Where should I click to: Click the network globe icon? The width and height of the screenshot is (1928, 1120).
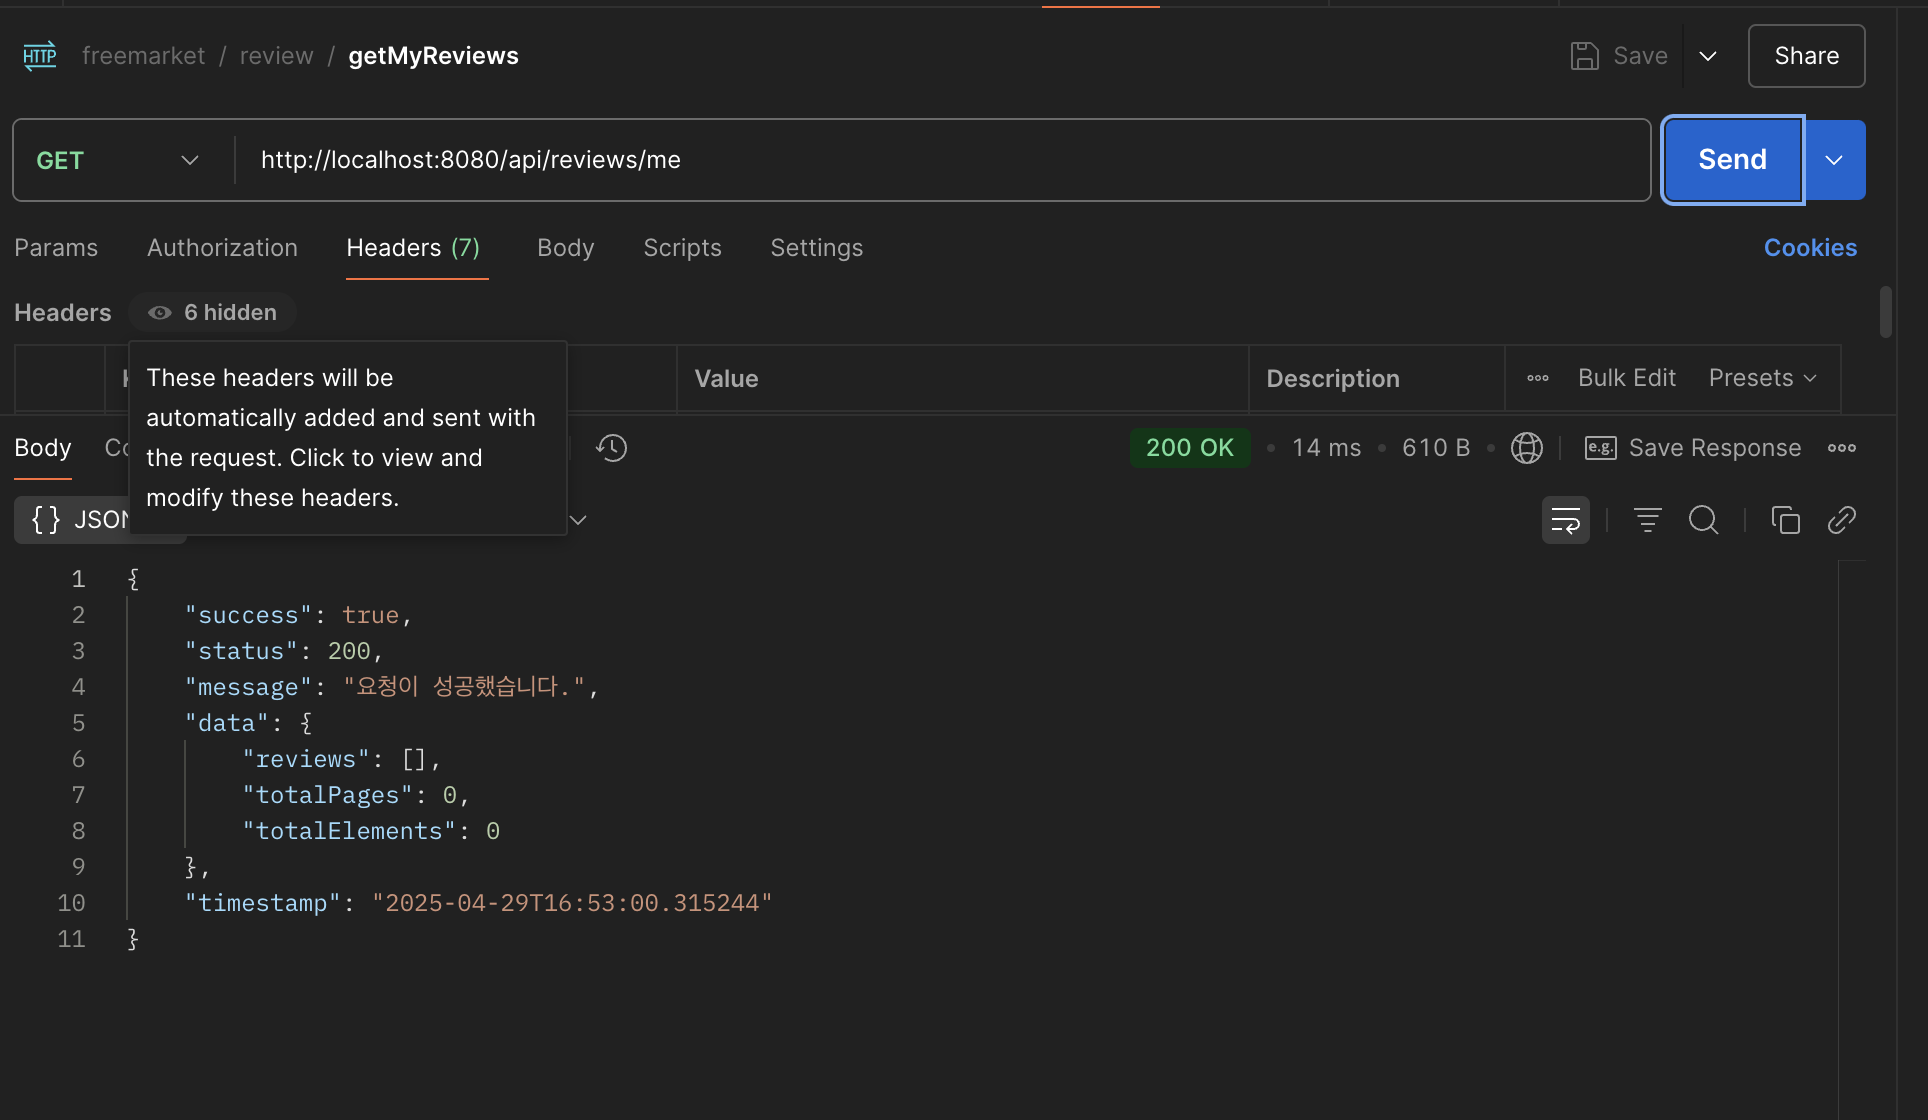click(x=1526, y=448)
